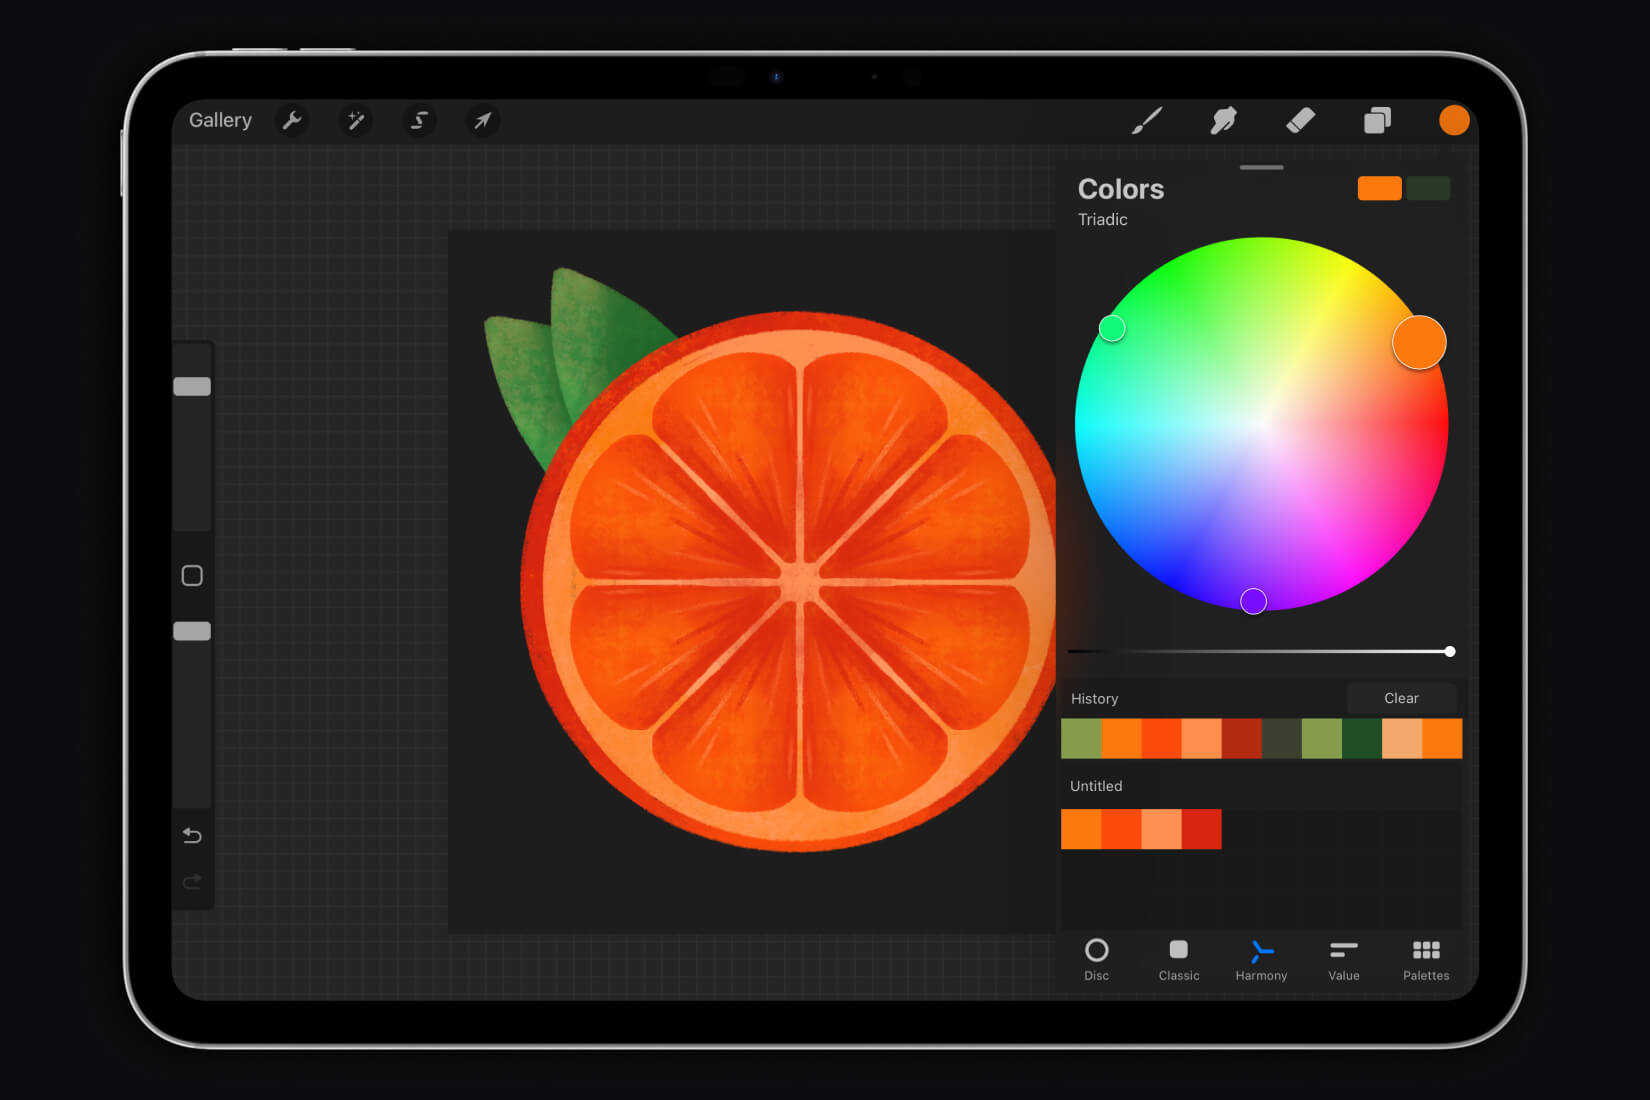The image size is (1650, 1100).
Task: Click the Untitled palette name
Action: tap(1096, 786)
